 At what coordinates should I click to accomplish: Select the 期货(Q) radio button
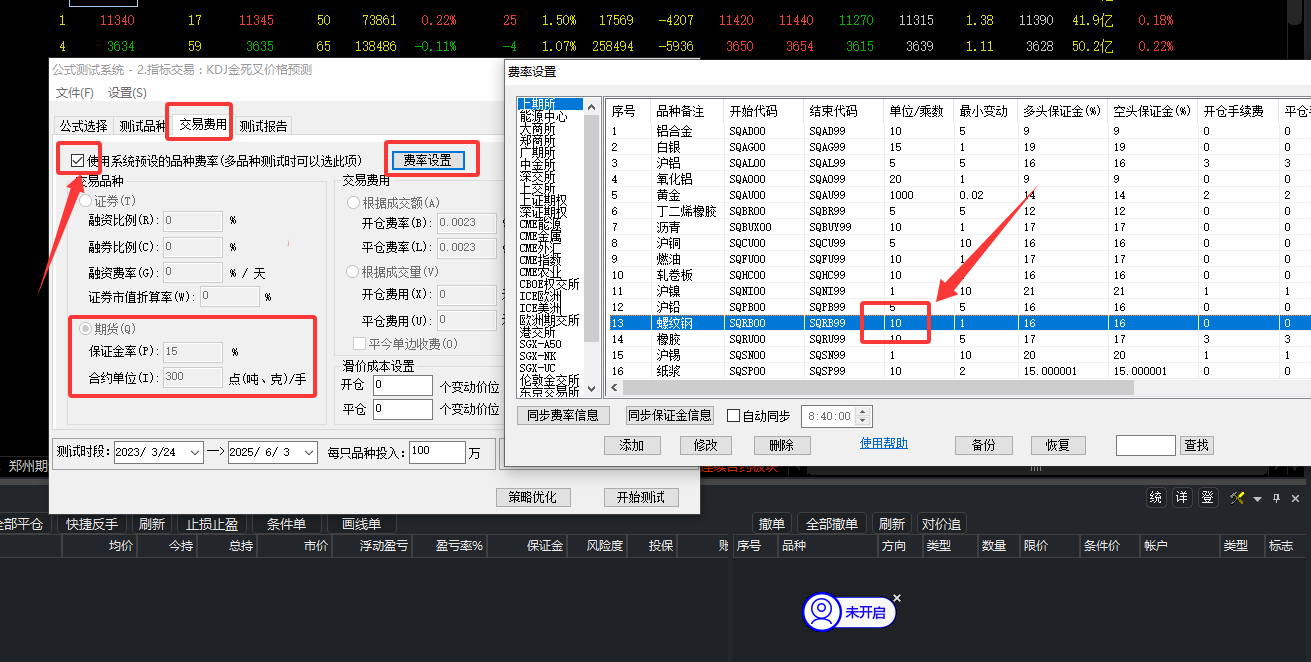click(x=87, y=329)
